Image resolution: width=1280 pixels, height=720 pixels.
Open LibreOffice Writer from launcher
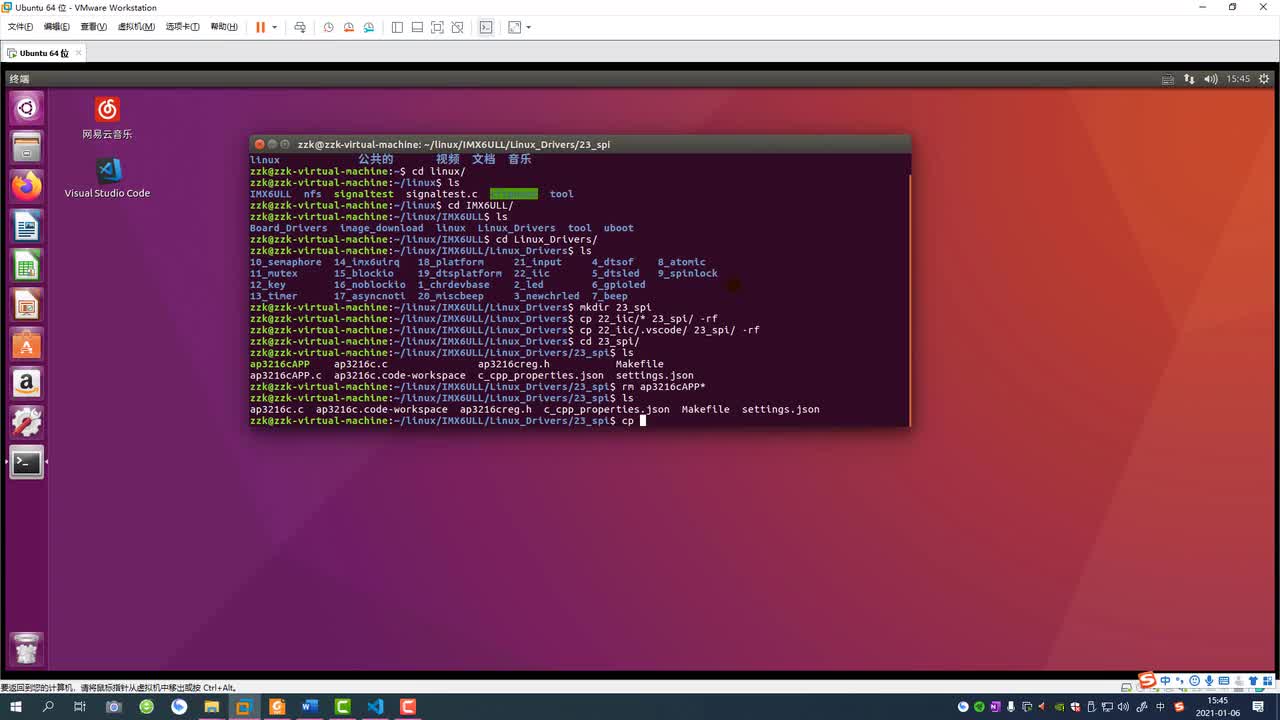pyautogui.click(x=27, y=226)
